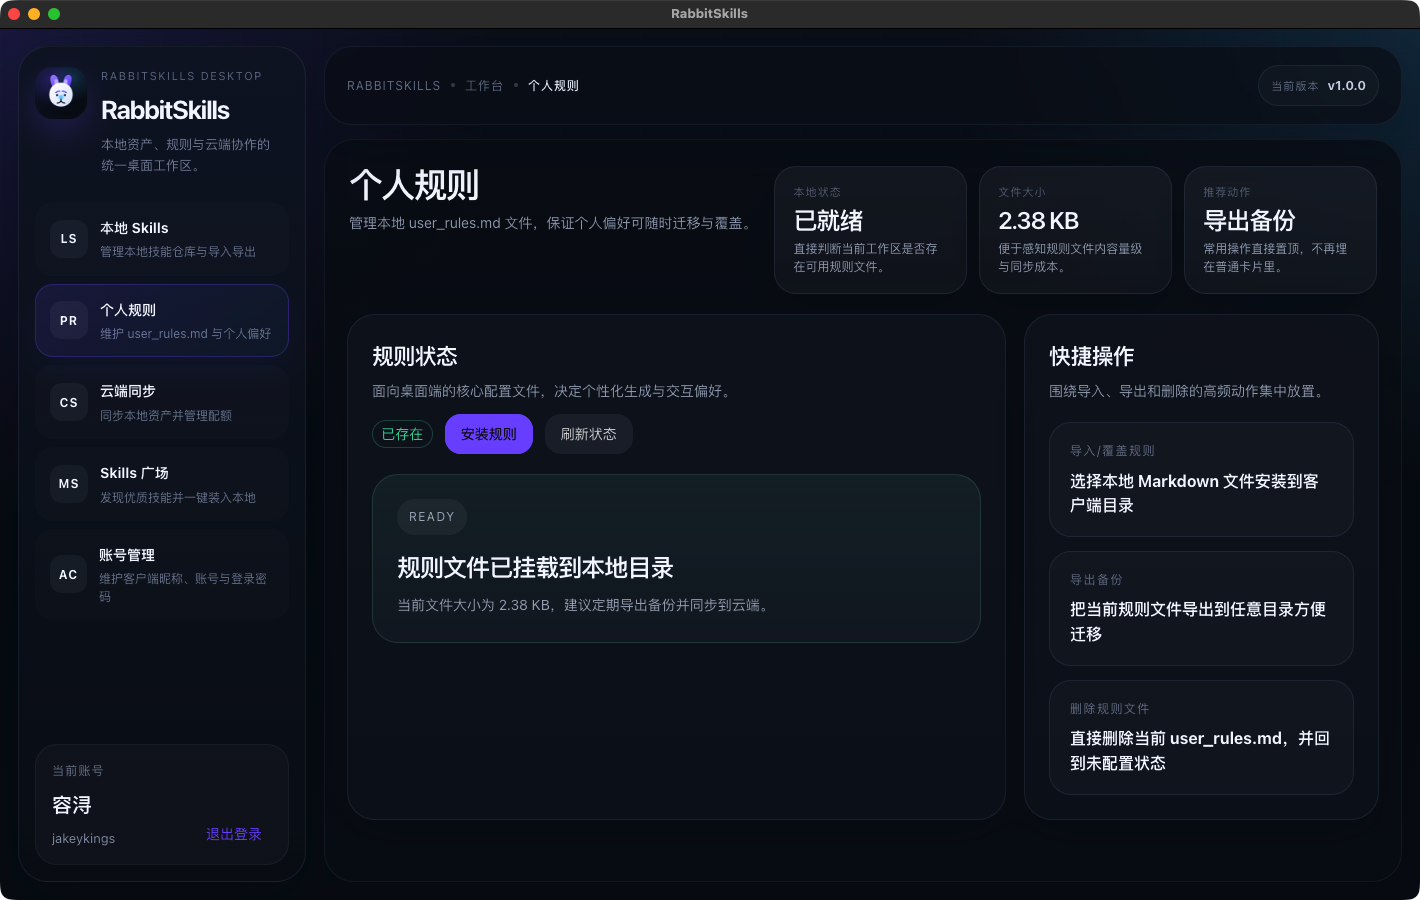Image resolution: width=1420 pixels, height=900 pixels.
Task: Click the 安装规则 button
Action: click(488, 433)
